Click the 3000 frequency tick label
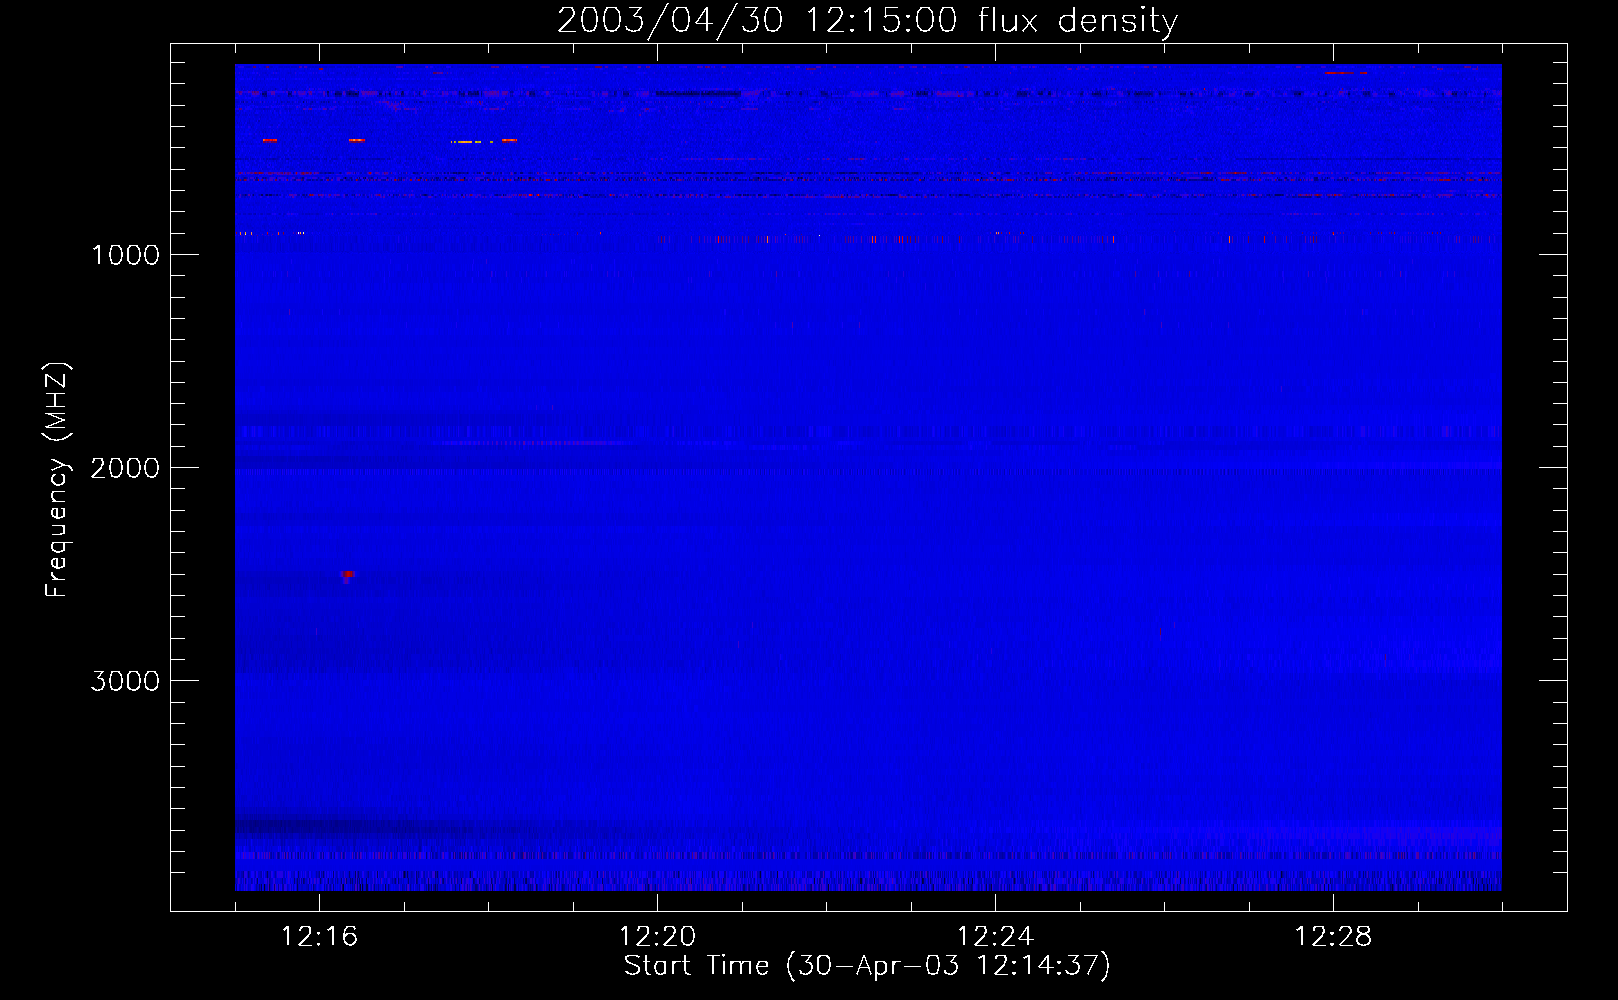The width and height of the screenshot is (1618, 1000). 125,681
